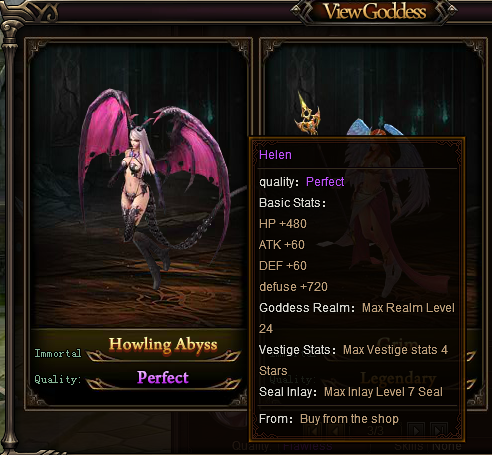
Task: Click the Goddess Realm line in tooltip
Action: point(357,318)
